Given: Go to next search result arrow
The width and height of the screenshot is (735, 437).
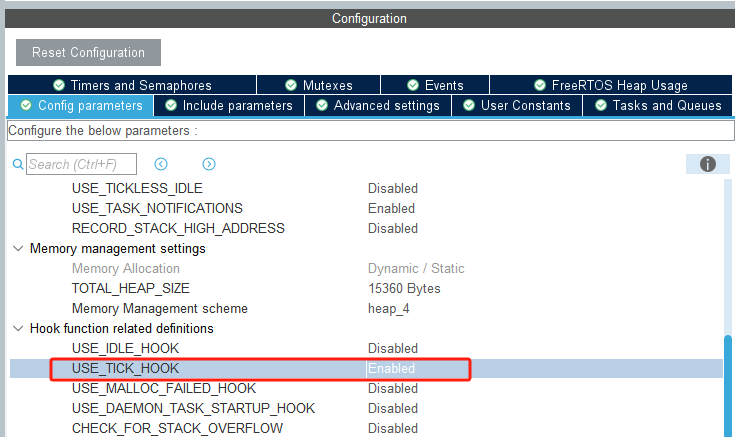Looking at the screenshot, I should 208,164.
